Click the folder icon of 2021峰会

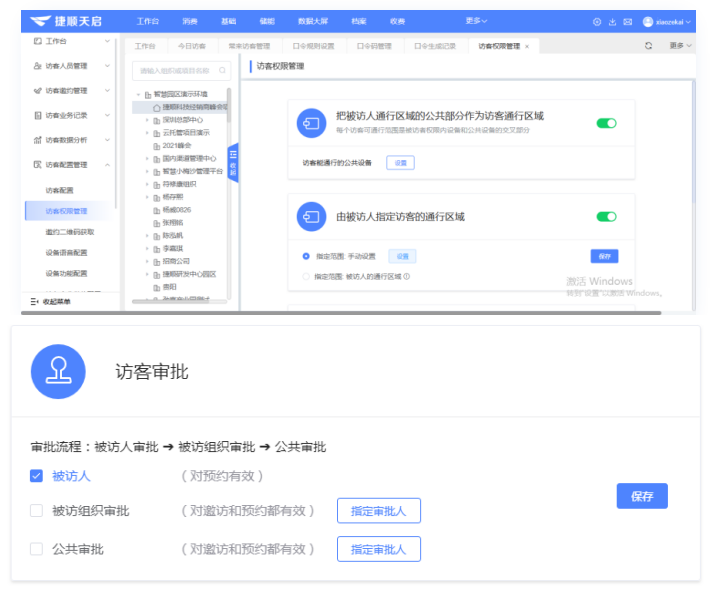tap(157, 146)
